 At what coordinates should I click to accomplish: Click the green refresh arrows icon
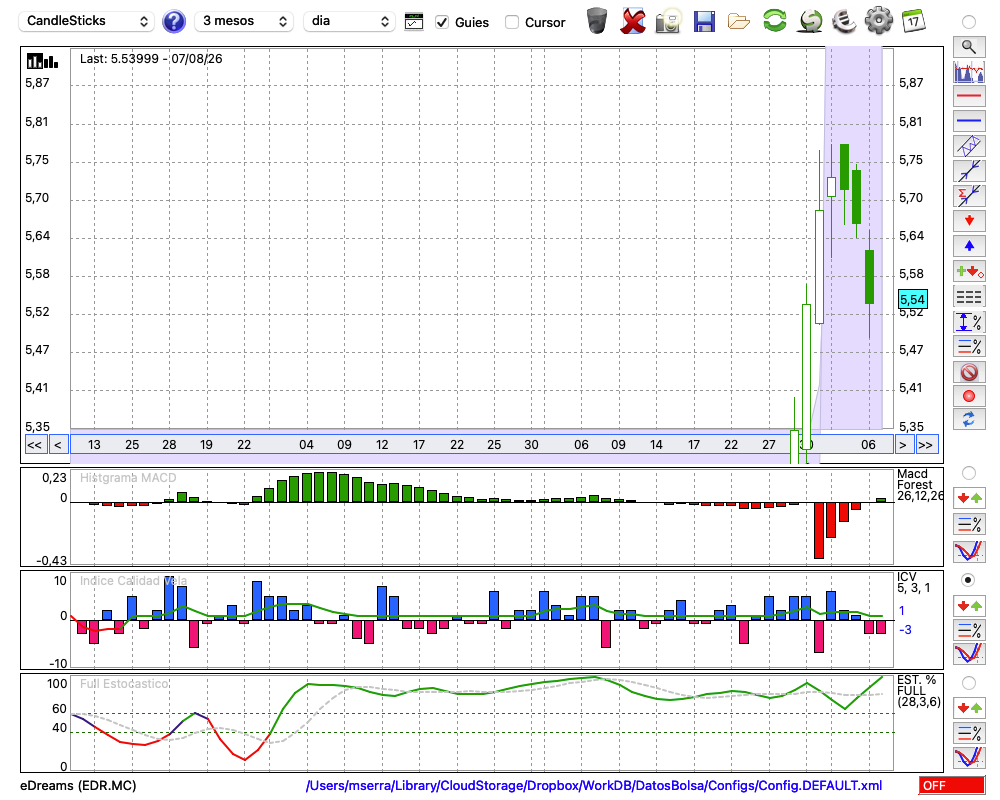point(775,21)
